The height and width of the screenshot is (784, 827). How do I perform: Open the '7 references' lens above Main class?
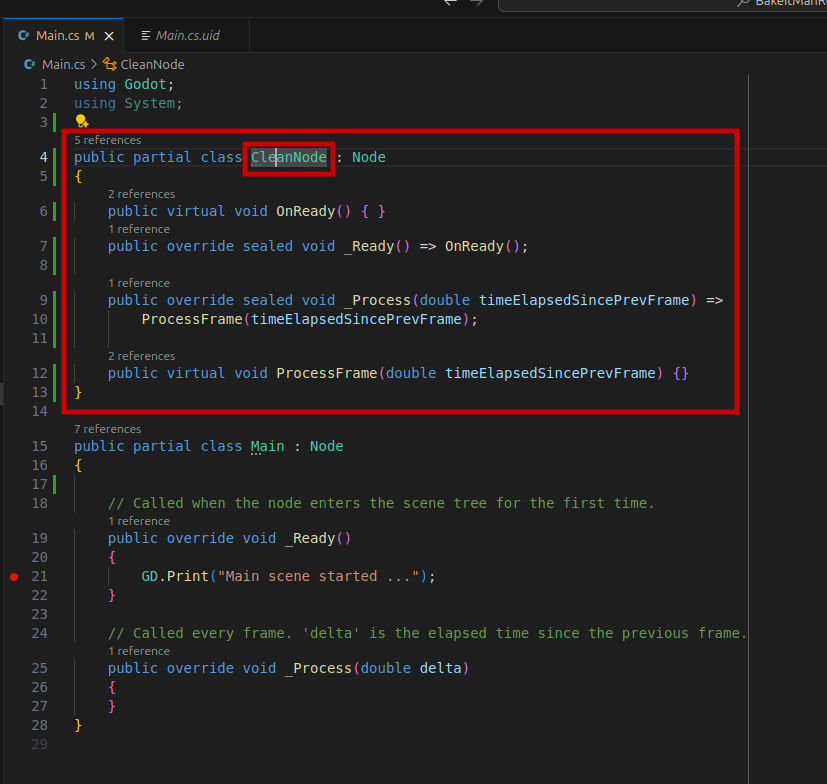point(108,429)
